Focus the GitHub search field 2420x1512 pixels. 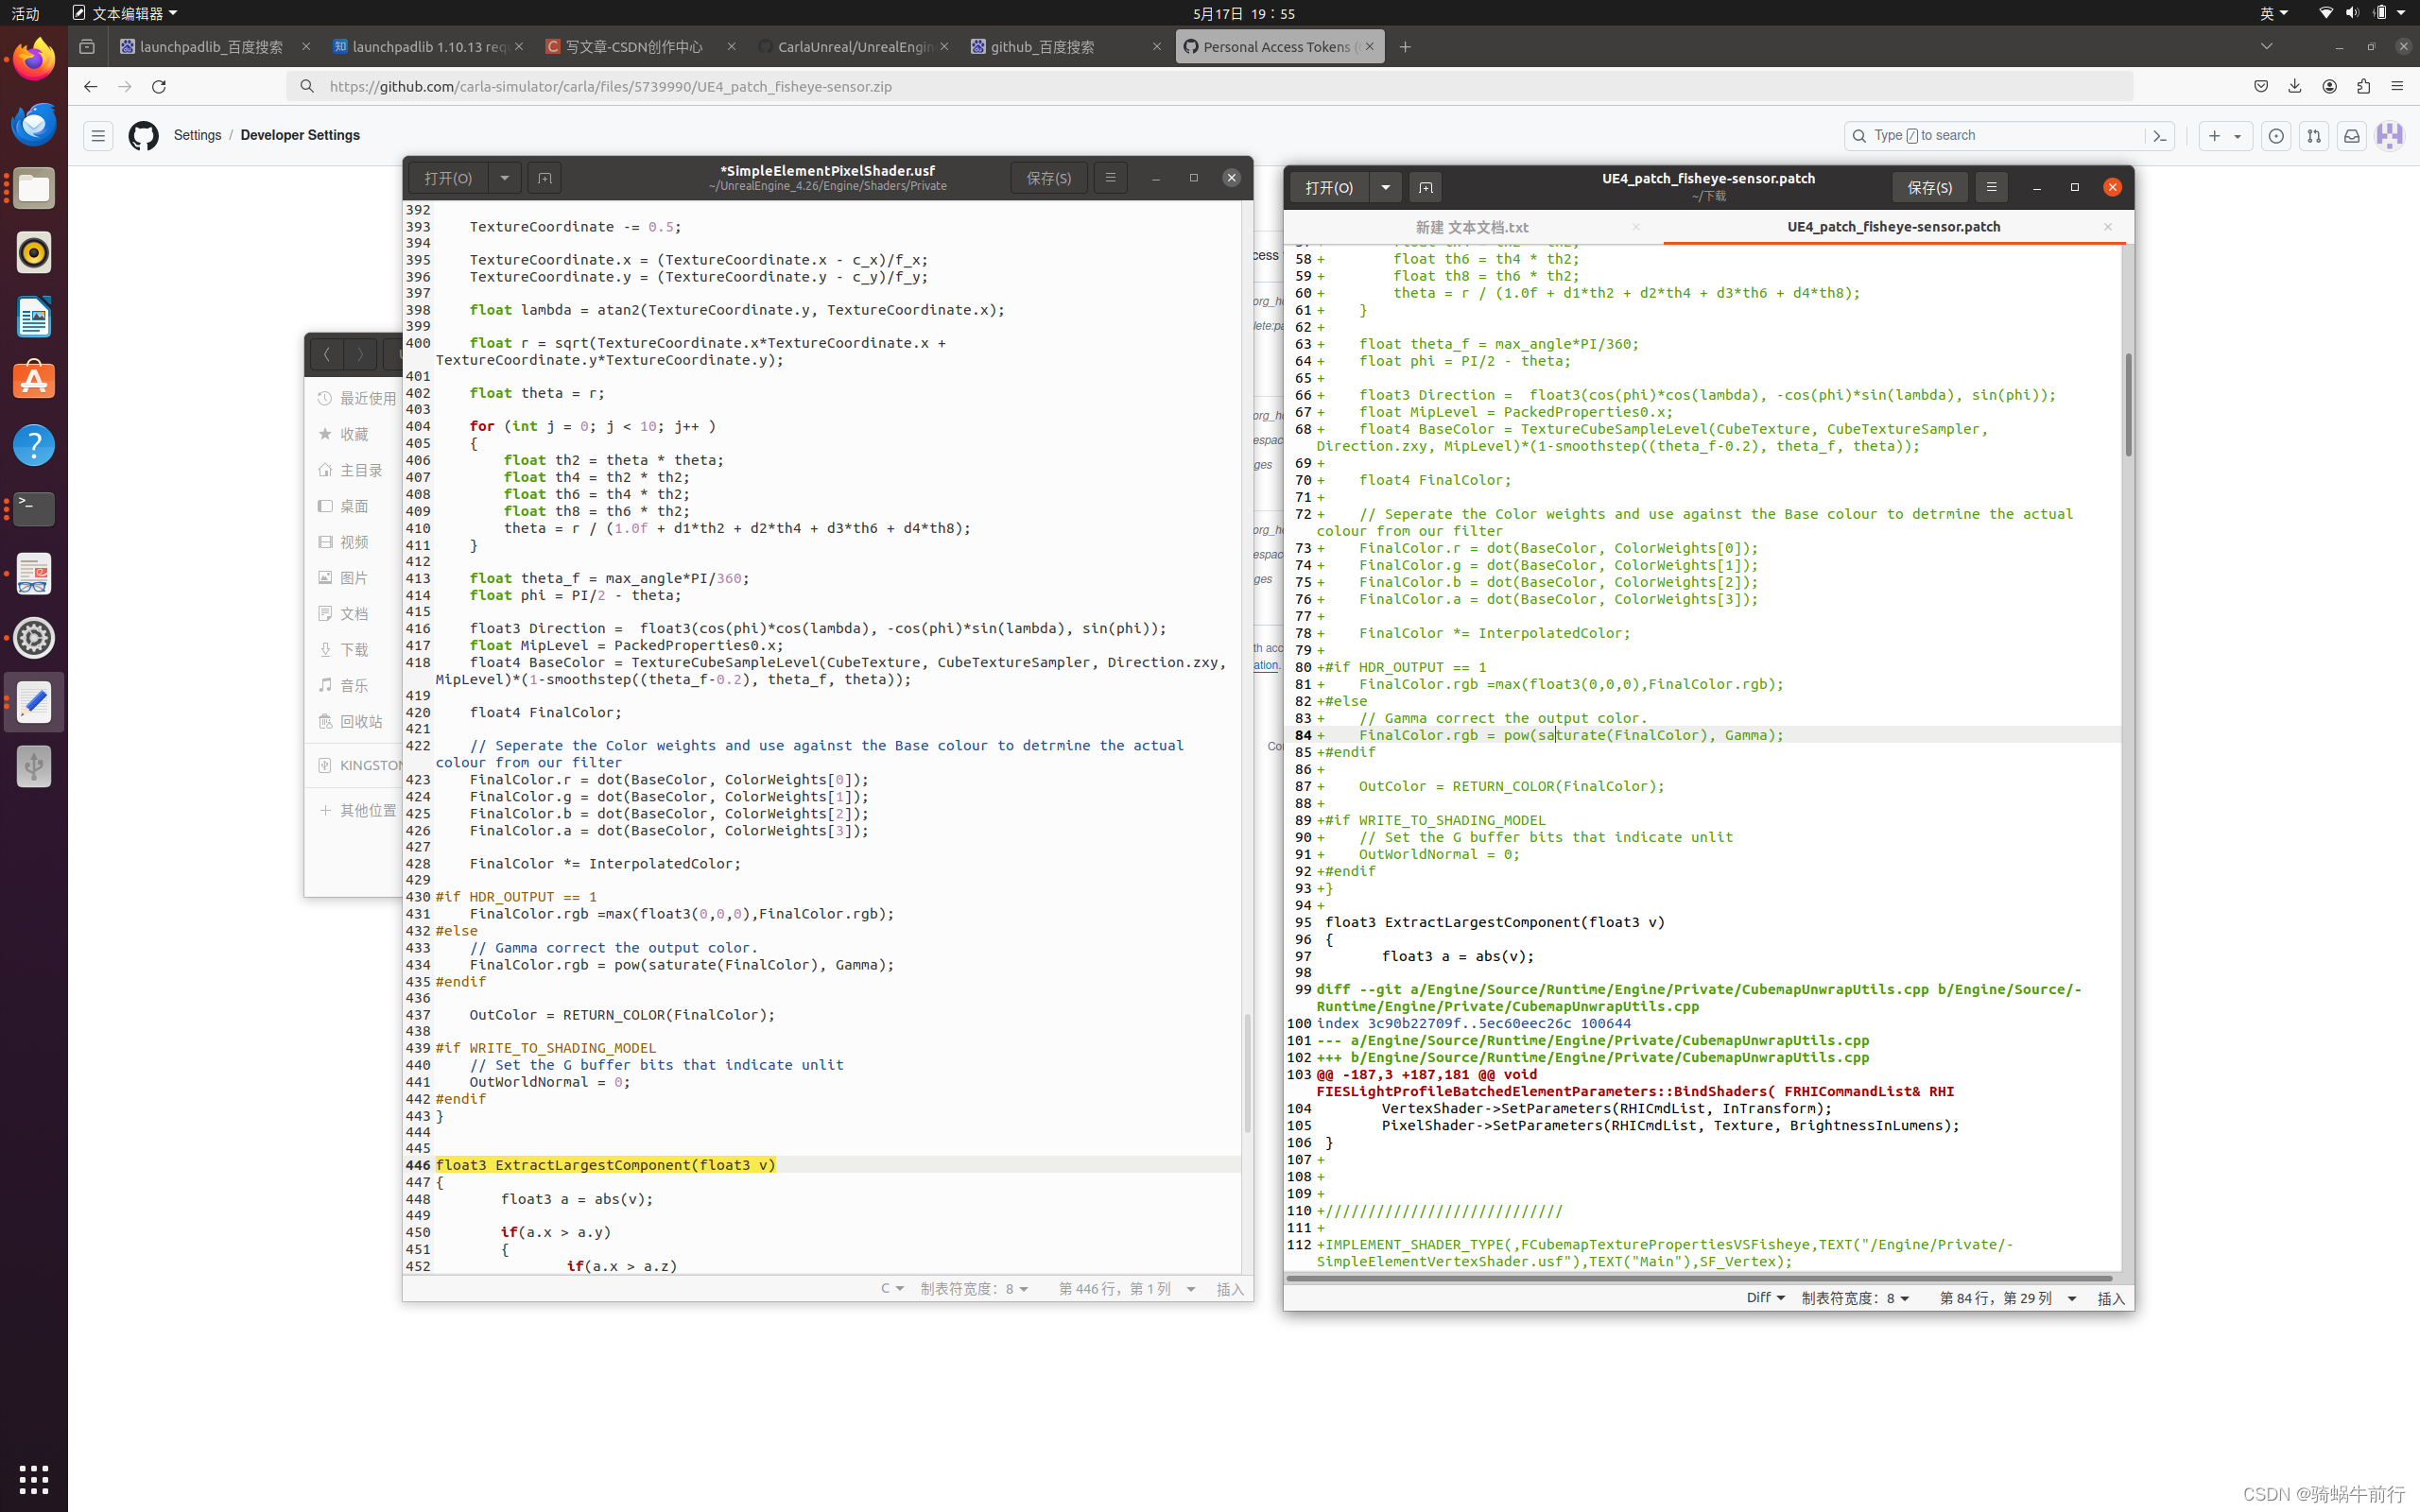(x=2000, y=135)
